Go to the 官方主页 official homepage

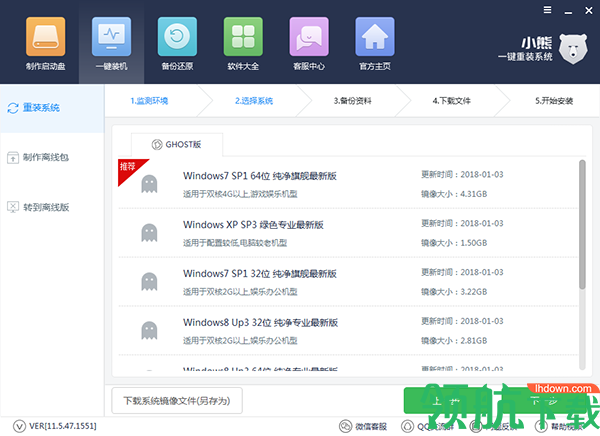tap(375, 44)
